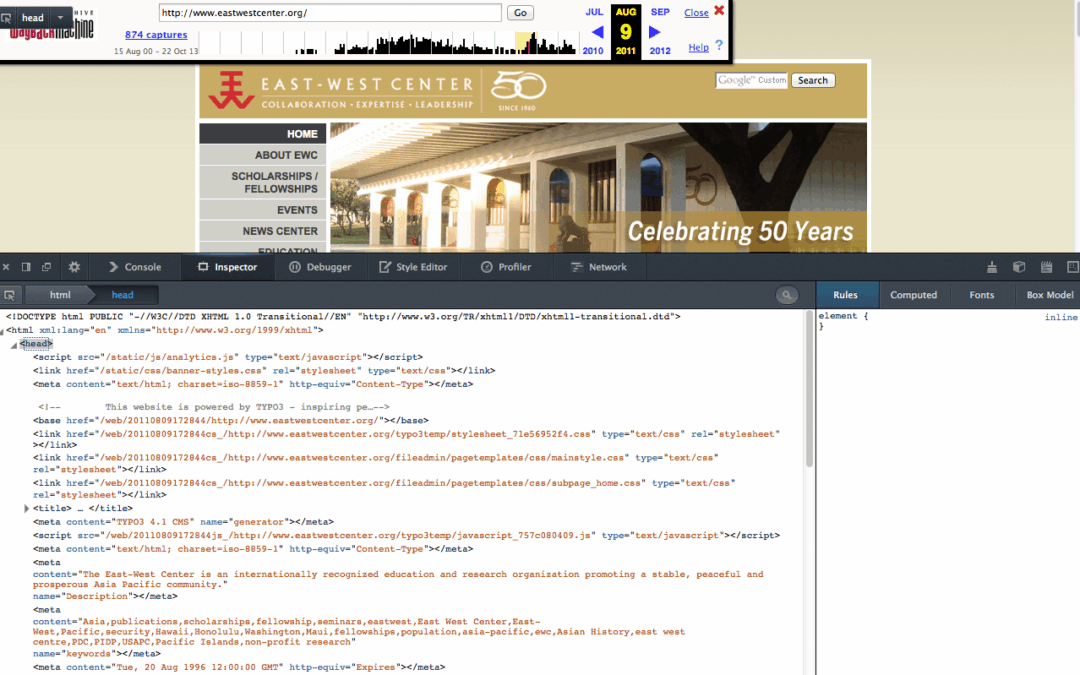Click the 'inline' source label in Rules

1061,318
